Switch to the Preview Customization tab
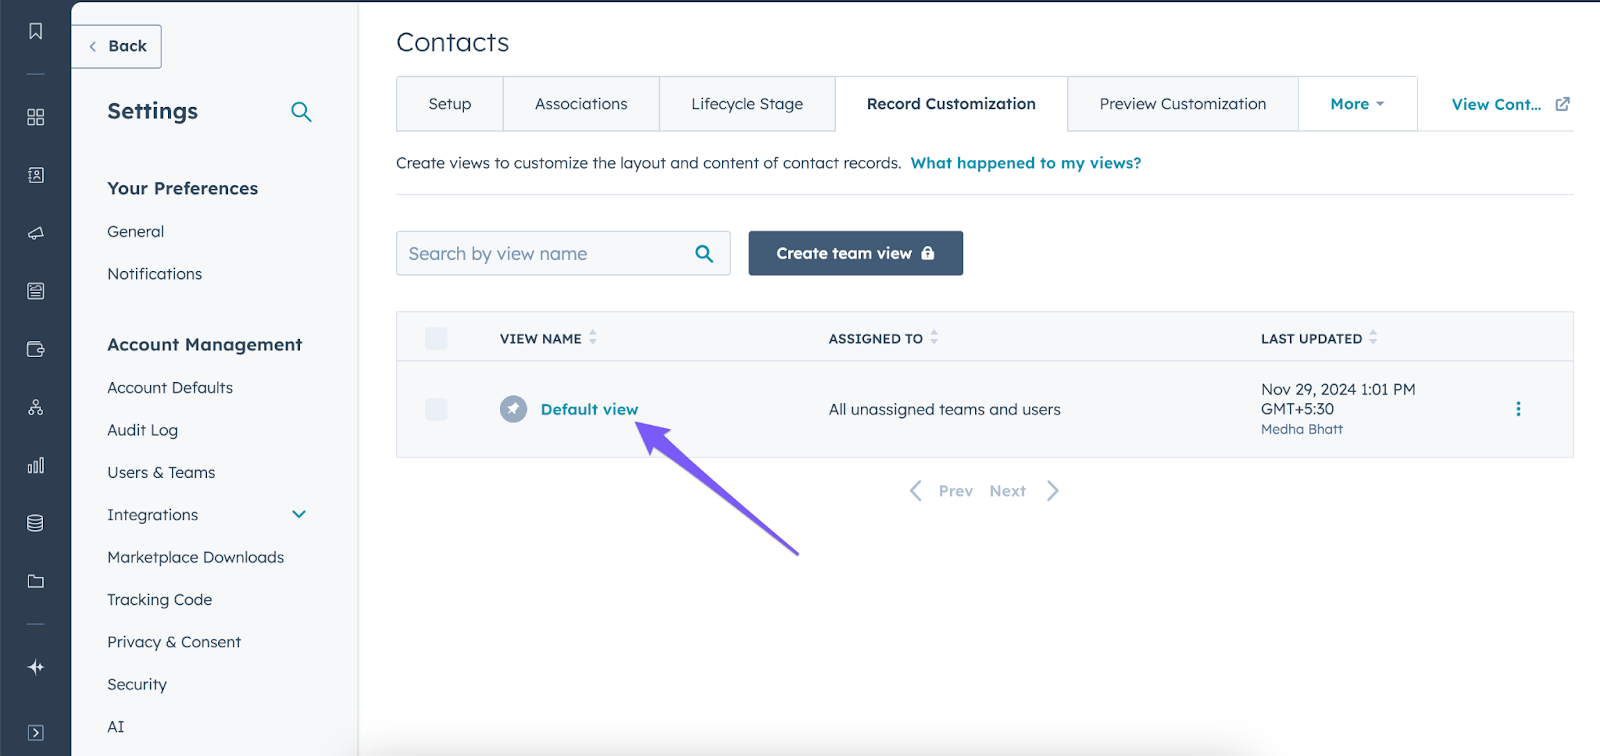The image size is (1600, 756). (x=1182, y=104)
